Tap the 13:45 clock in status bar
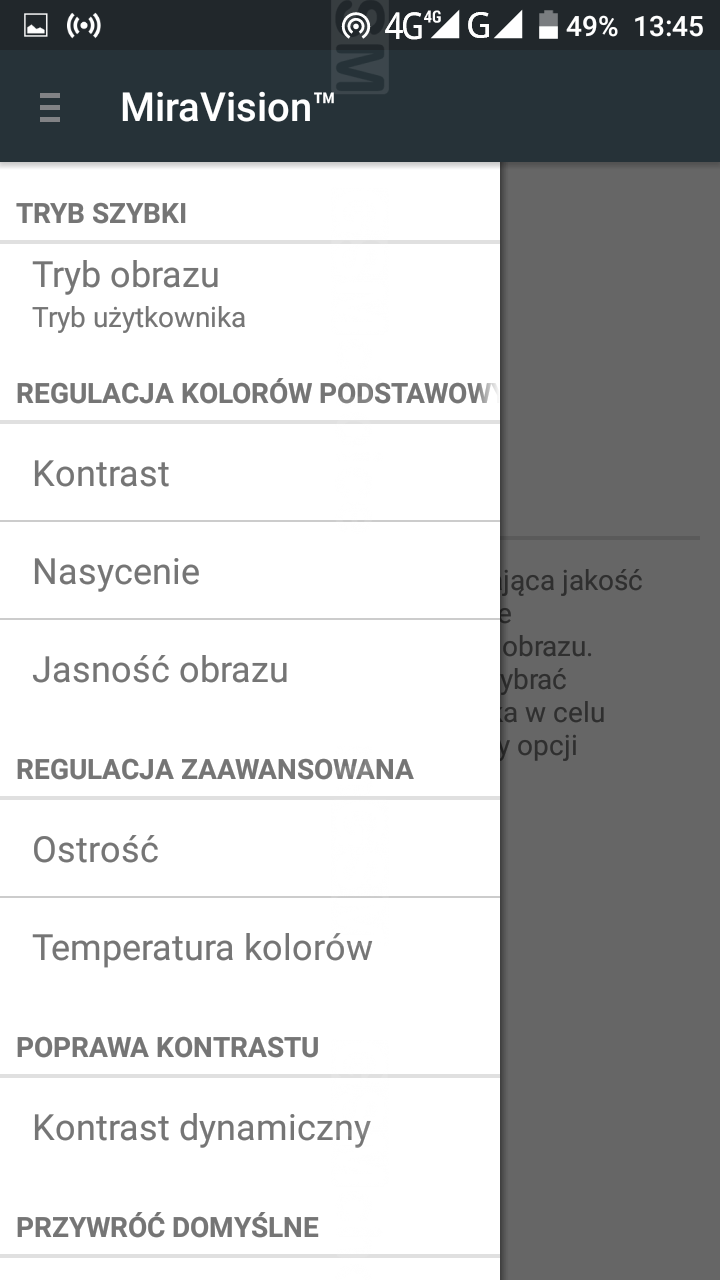The height and width of the screenshot is (1280, 720). (668, 26)
